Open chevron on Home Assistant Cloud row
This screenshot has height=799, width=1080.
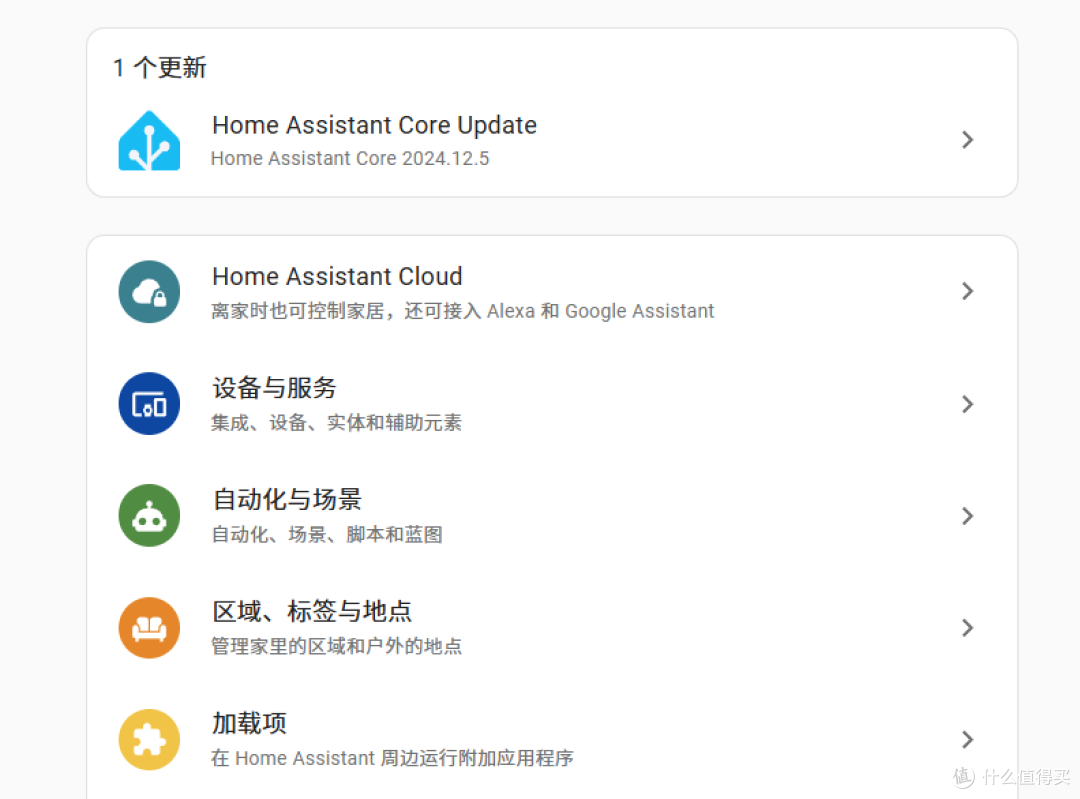click(x=968, y=291)
